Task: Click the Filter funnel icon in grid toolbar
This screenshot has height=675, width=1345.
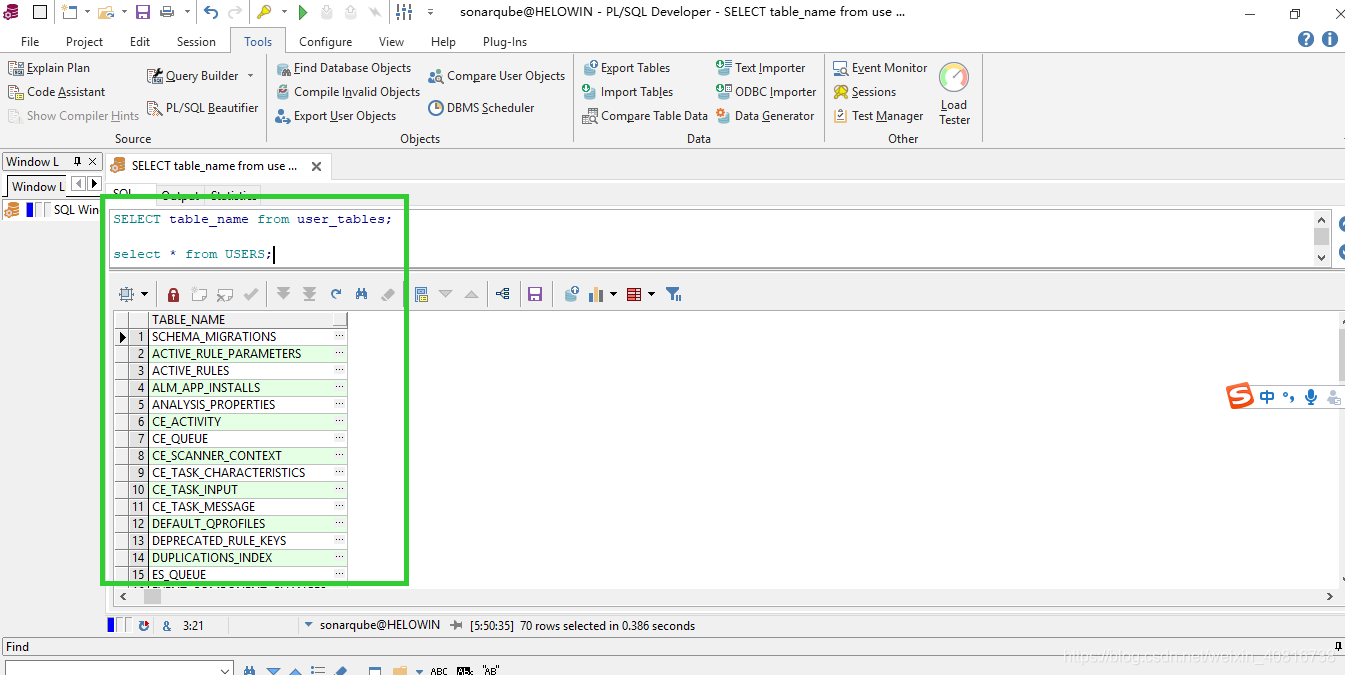Action: click(673, 294)
